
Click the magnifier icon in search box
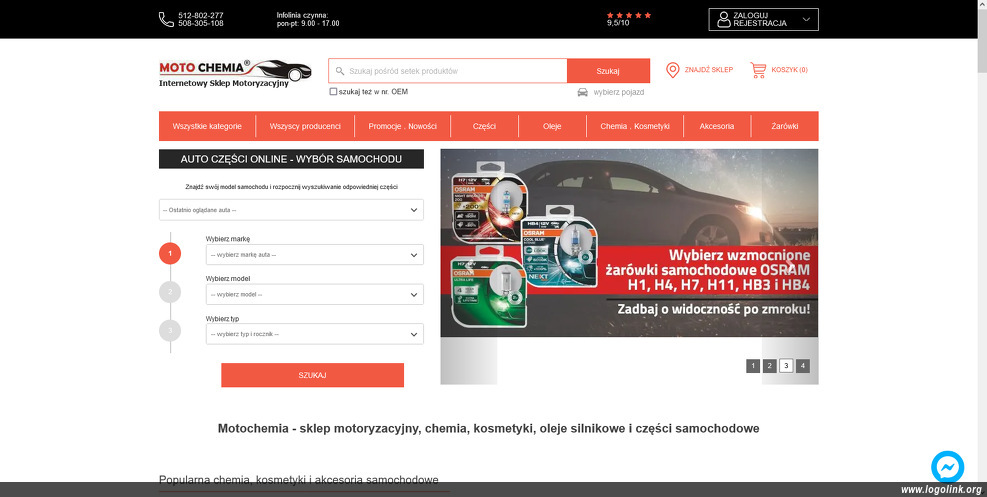[x=340, y=71]
